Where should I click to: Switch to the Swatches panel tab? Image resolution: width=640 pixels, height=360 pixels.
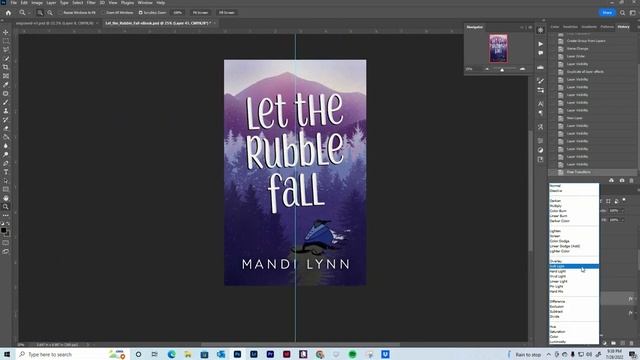[x=570, y=27]
